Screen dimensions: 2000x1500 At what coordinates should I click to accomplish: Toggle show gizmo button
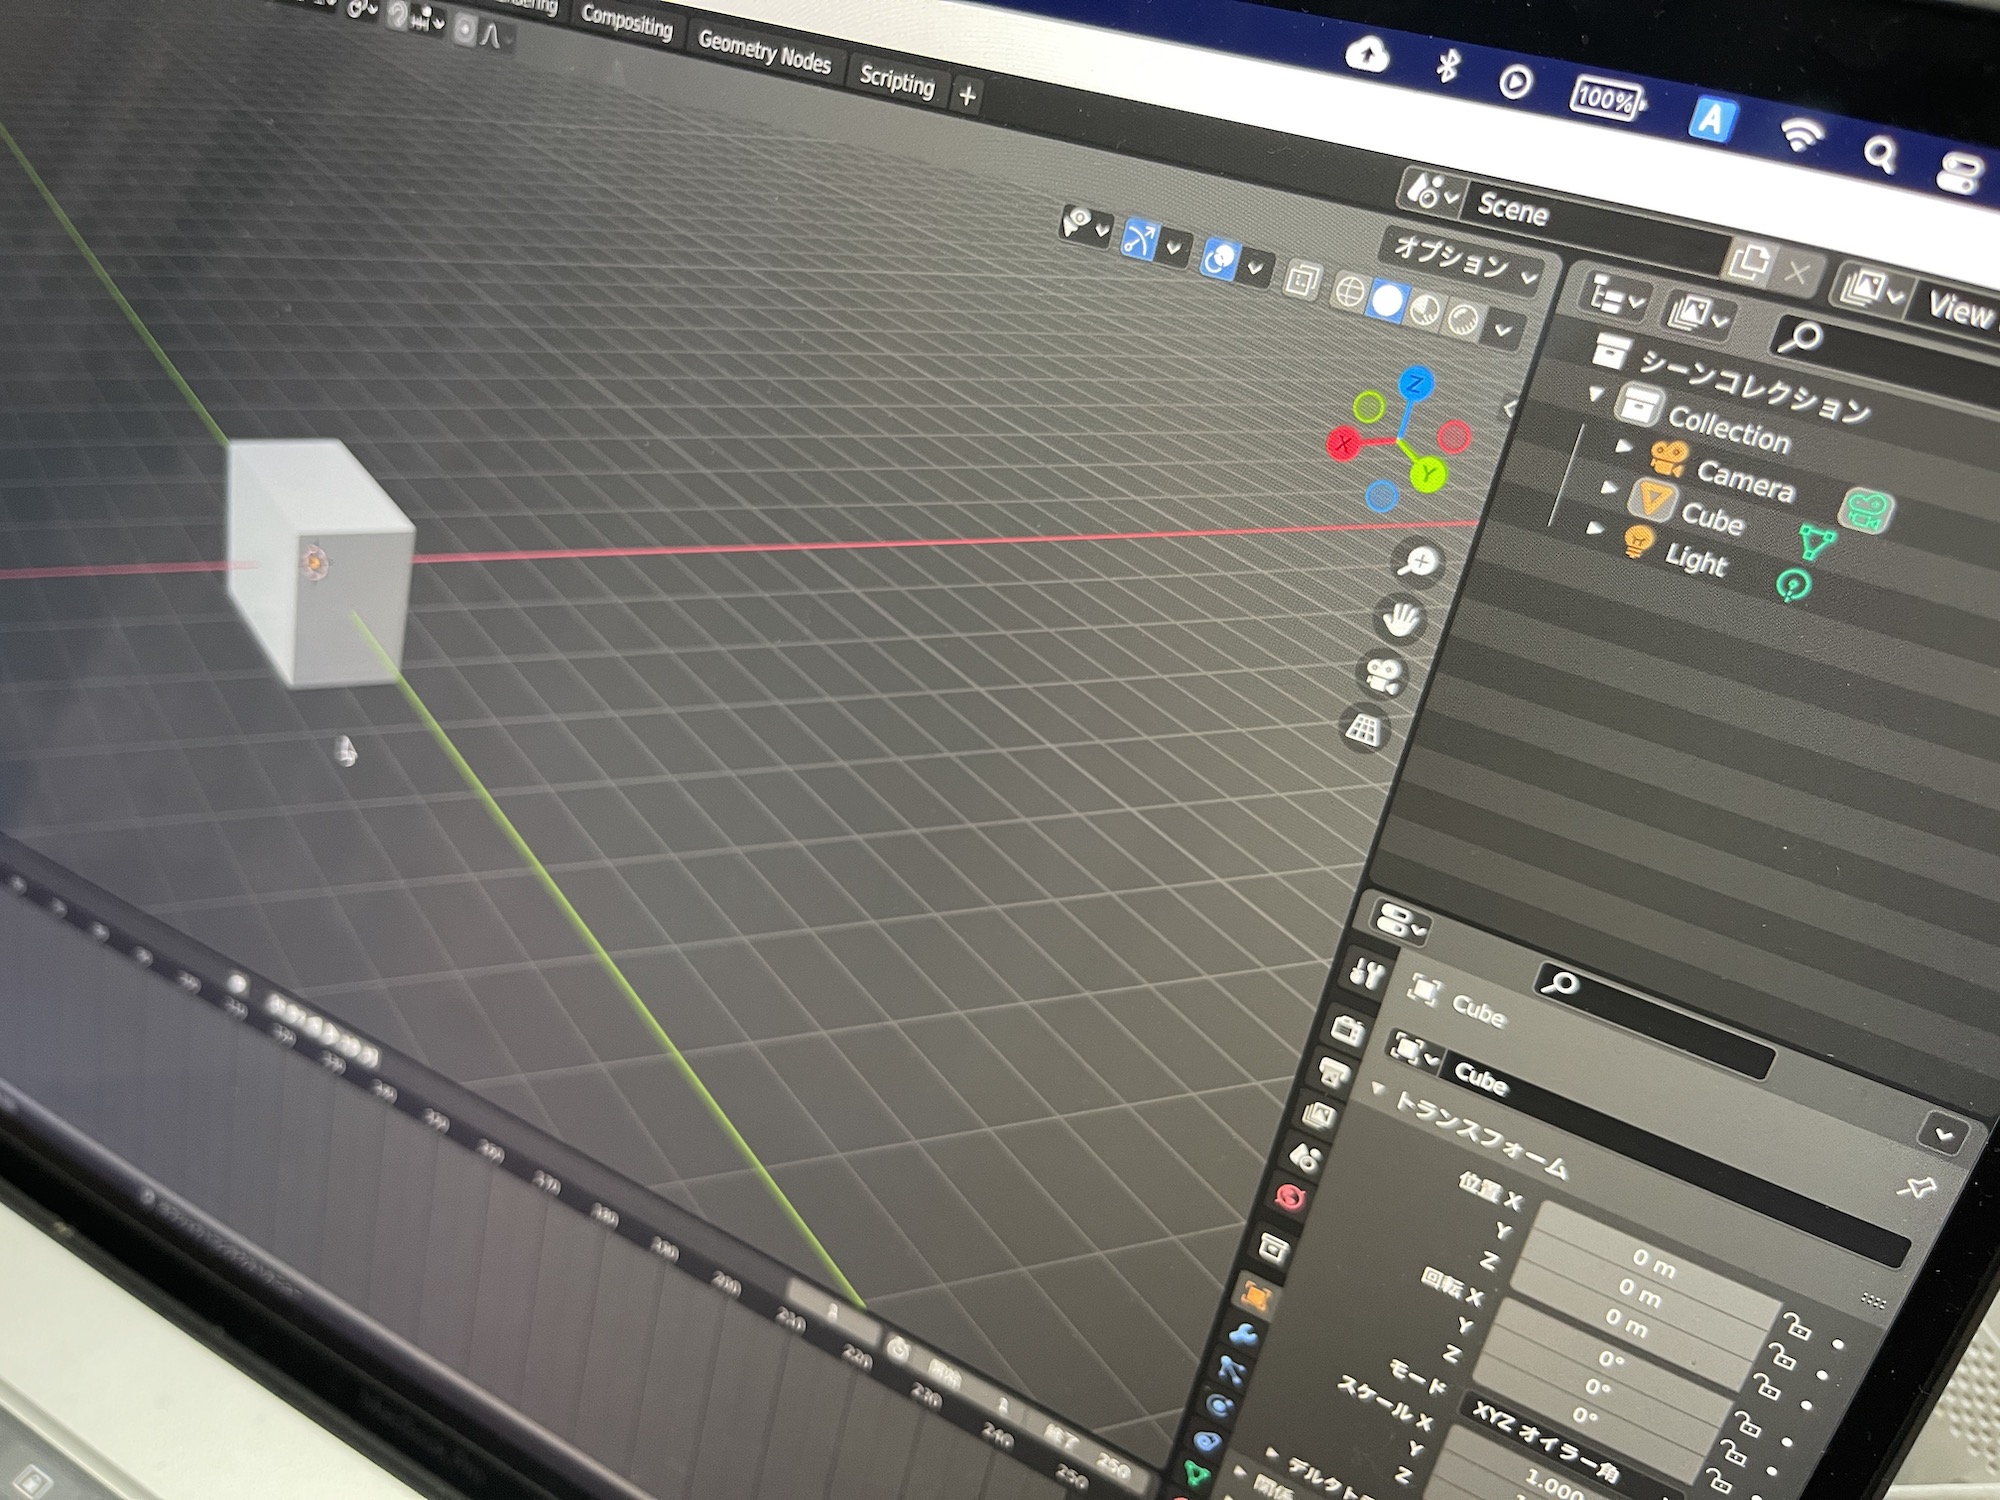[x=1140, y=239]
